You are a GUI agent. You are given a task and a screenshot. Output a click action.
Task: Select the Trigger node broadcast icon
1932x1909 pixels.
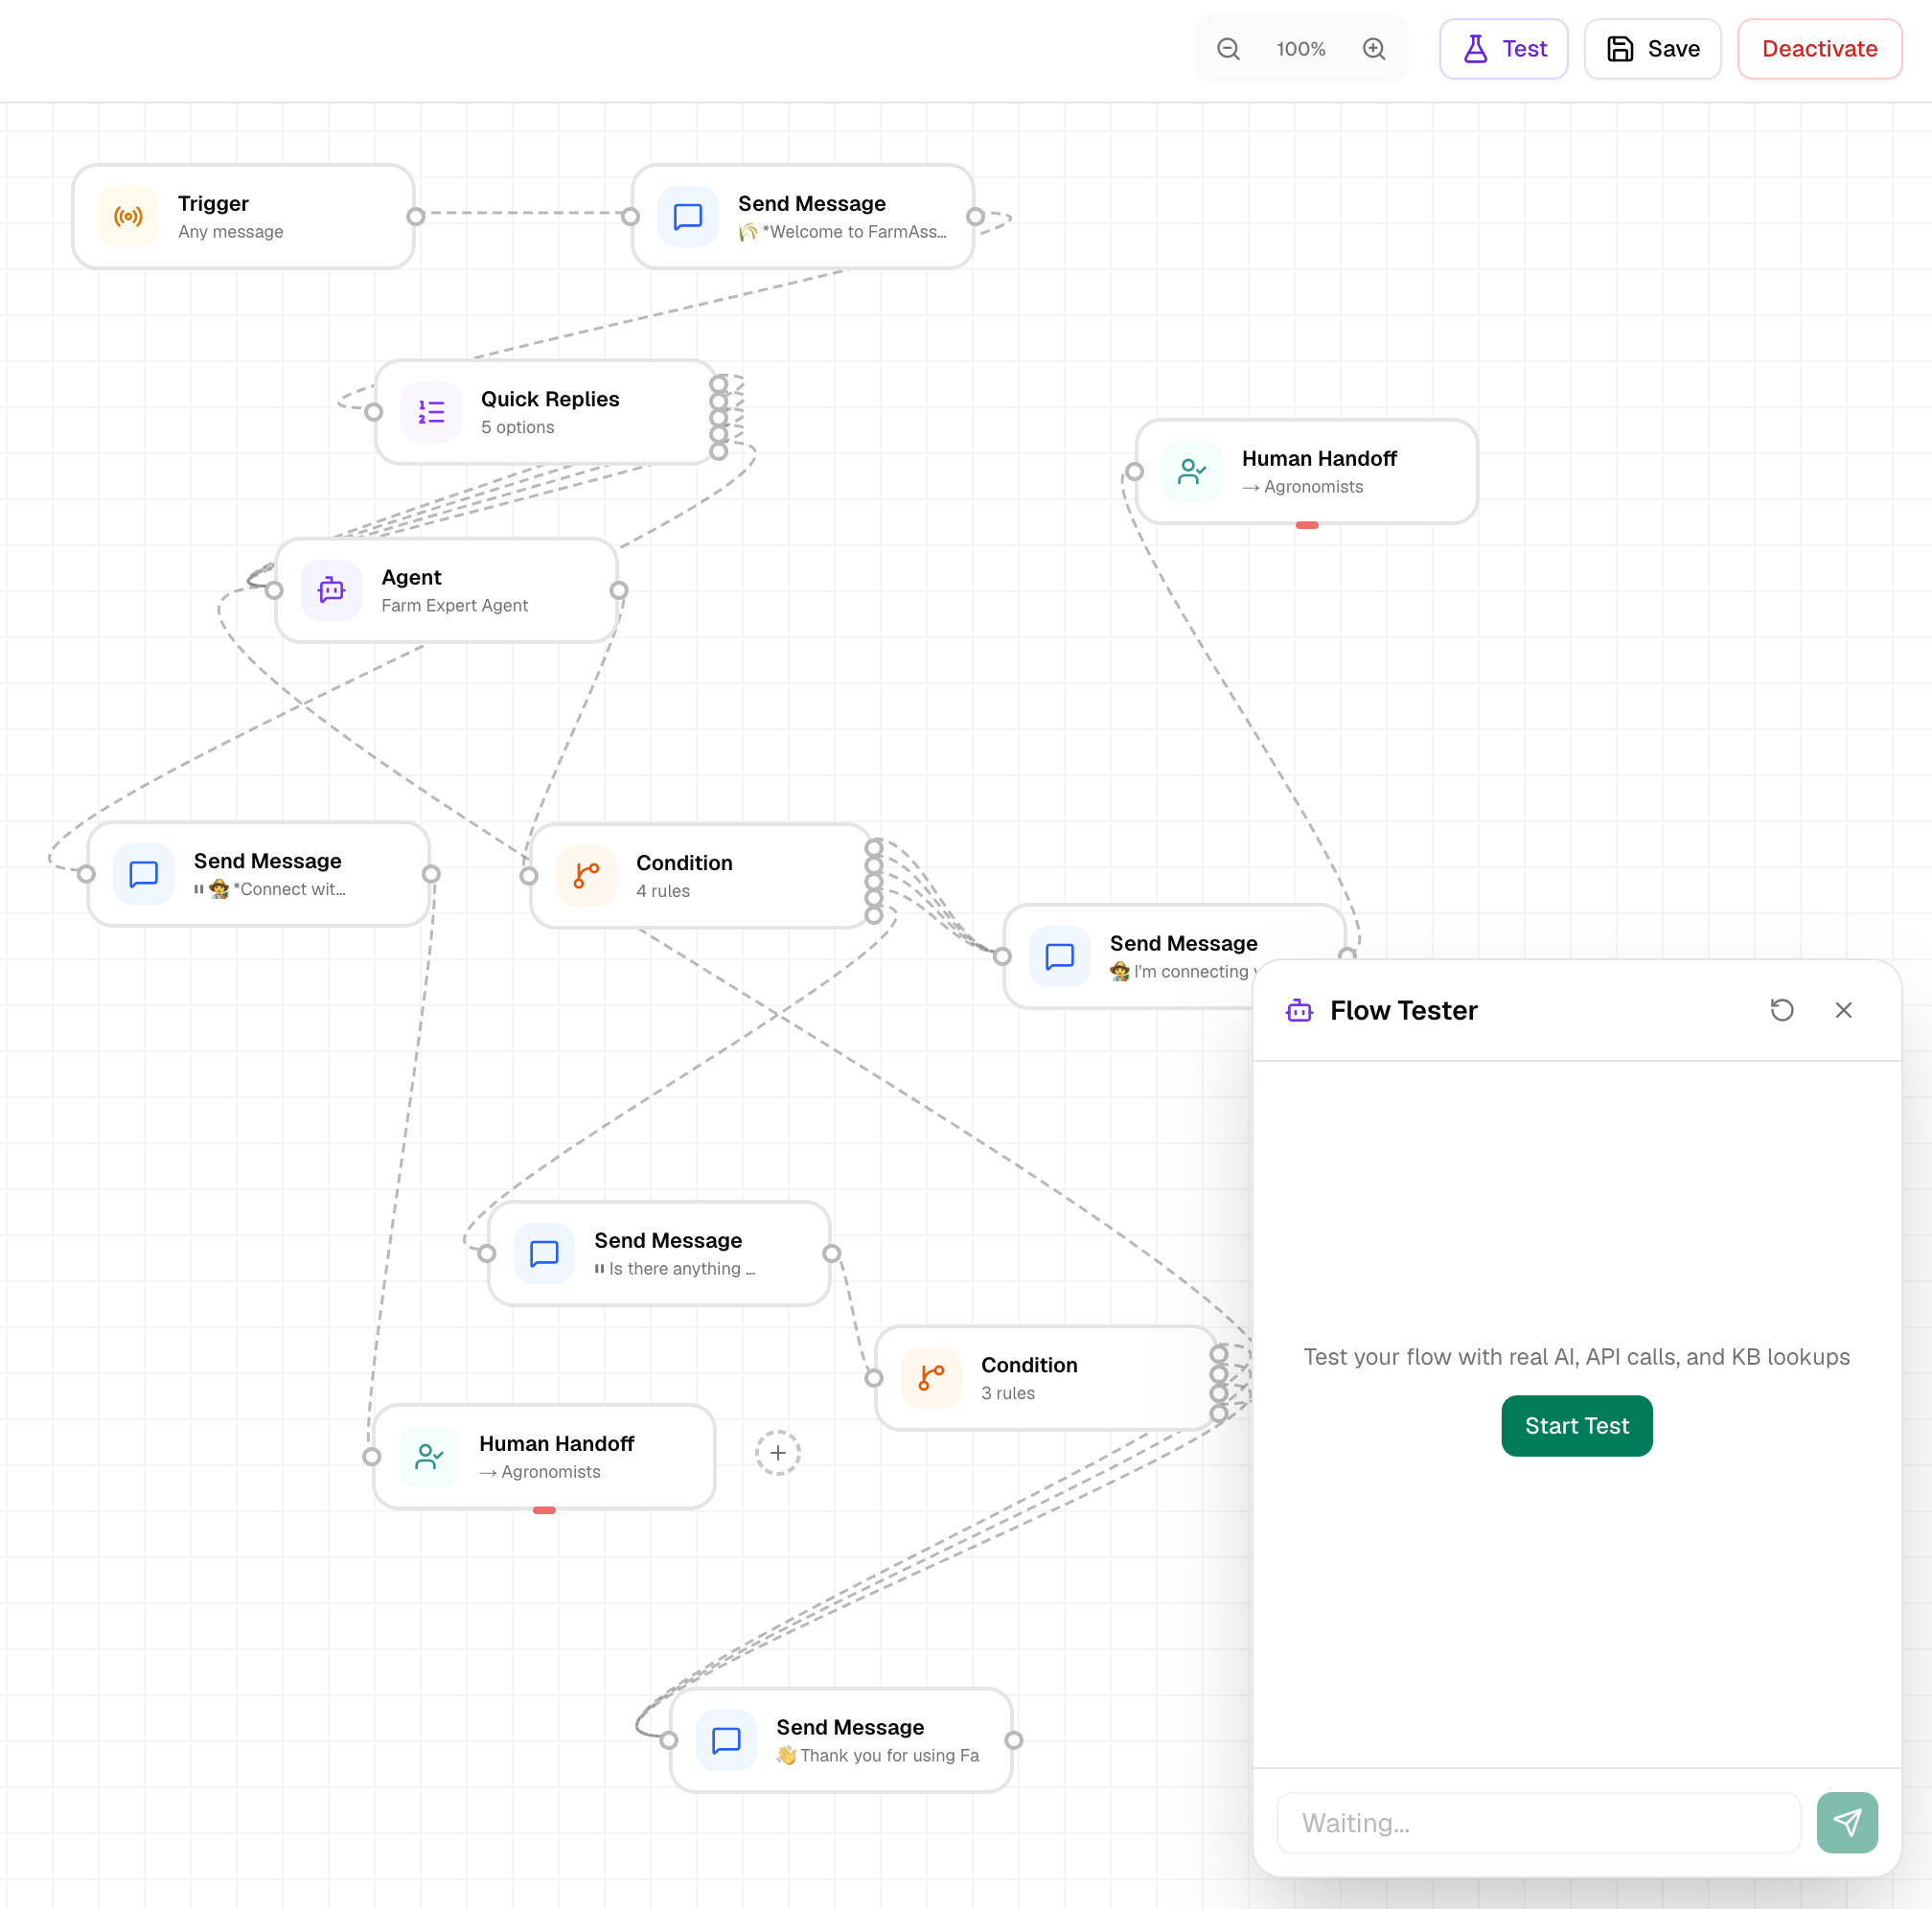(128, 216)
